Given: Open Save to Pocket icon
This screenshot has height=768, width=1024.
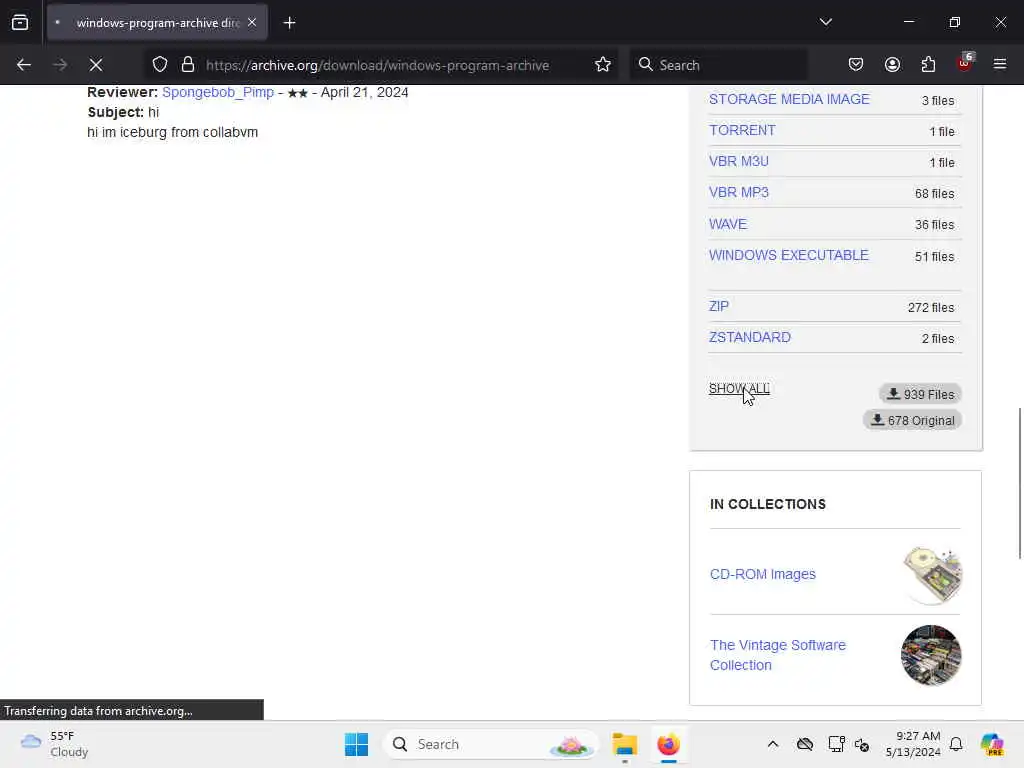Looking at the screenshot, I should (x=856, y=64).
